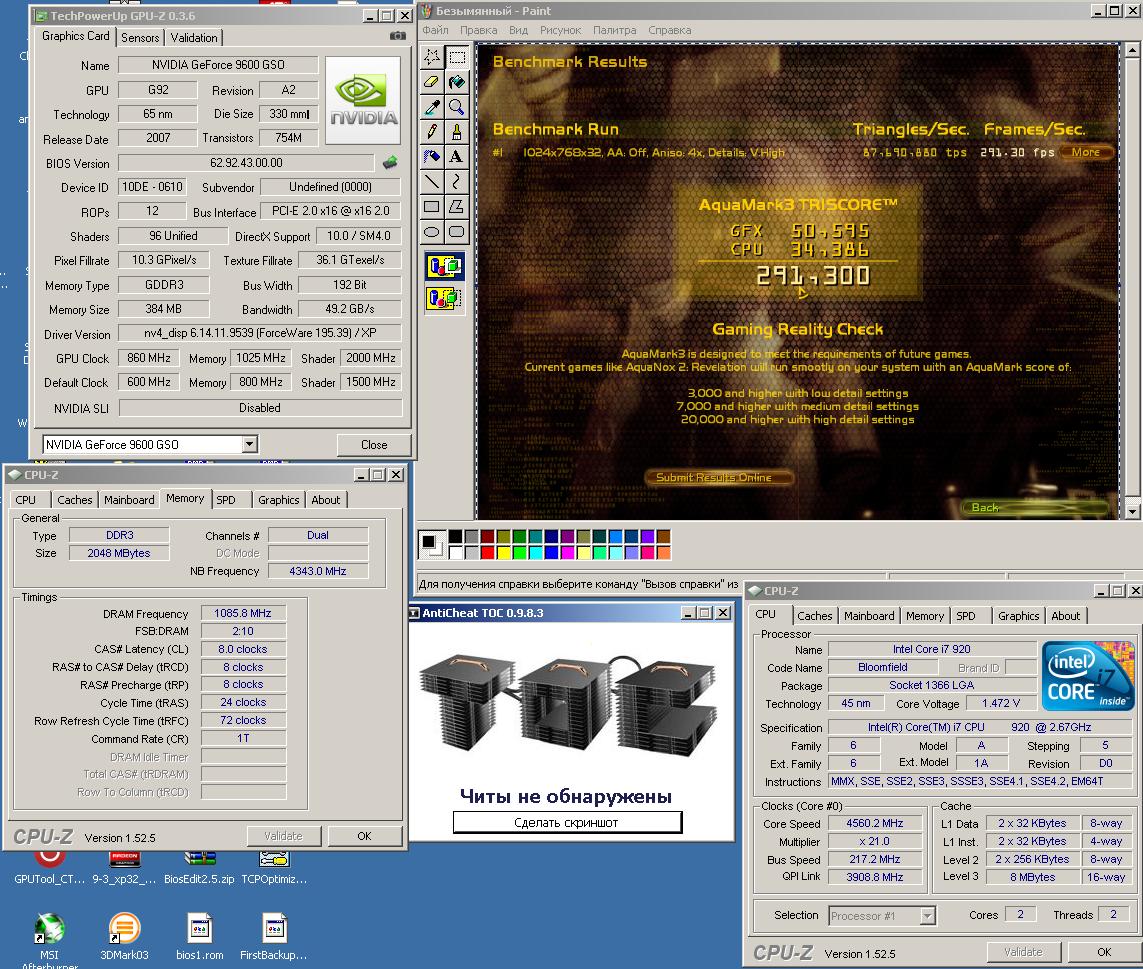Pick the Eraser tool in Paint
Image resolution: width=1143 pixels, height=969 pixels.
point(432,82)
